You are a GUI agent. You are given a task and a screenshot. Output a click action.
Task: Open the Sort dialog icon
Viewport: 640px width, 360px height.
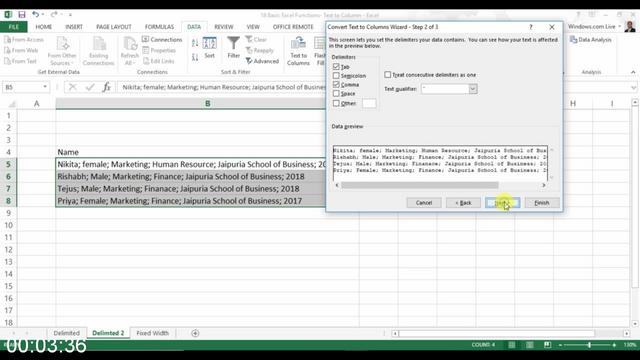click(209, 48)
